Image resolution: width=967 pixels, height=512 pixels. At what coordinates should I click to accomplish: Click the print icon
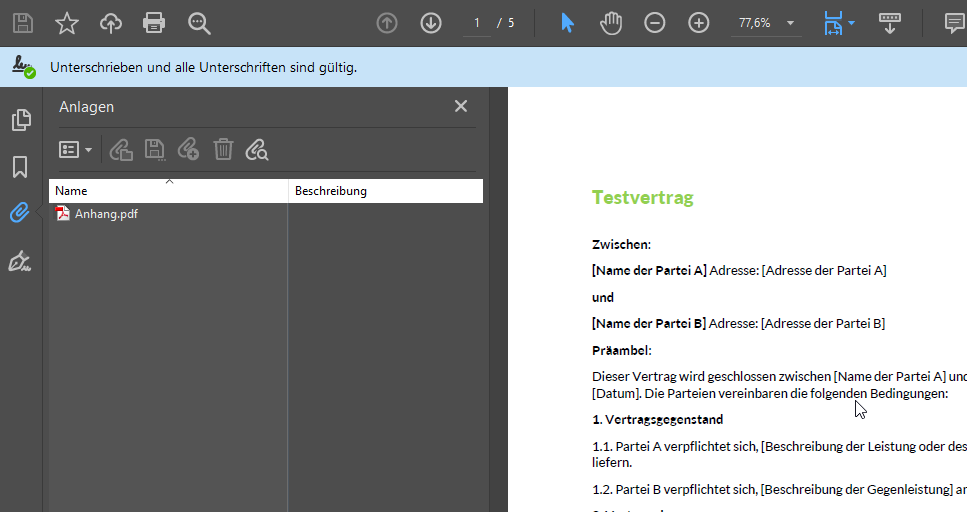coord(154,23)
